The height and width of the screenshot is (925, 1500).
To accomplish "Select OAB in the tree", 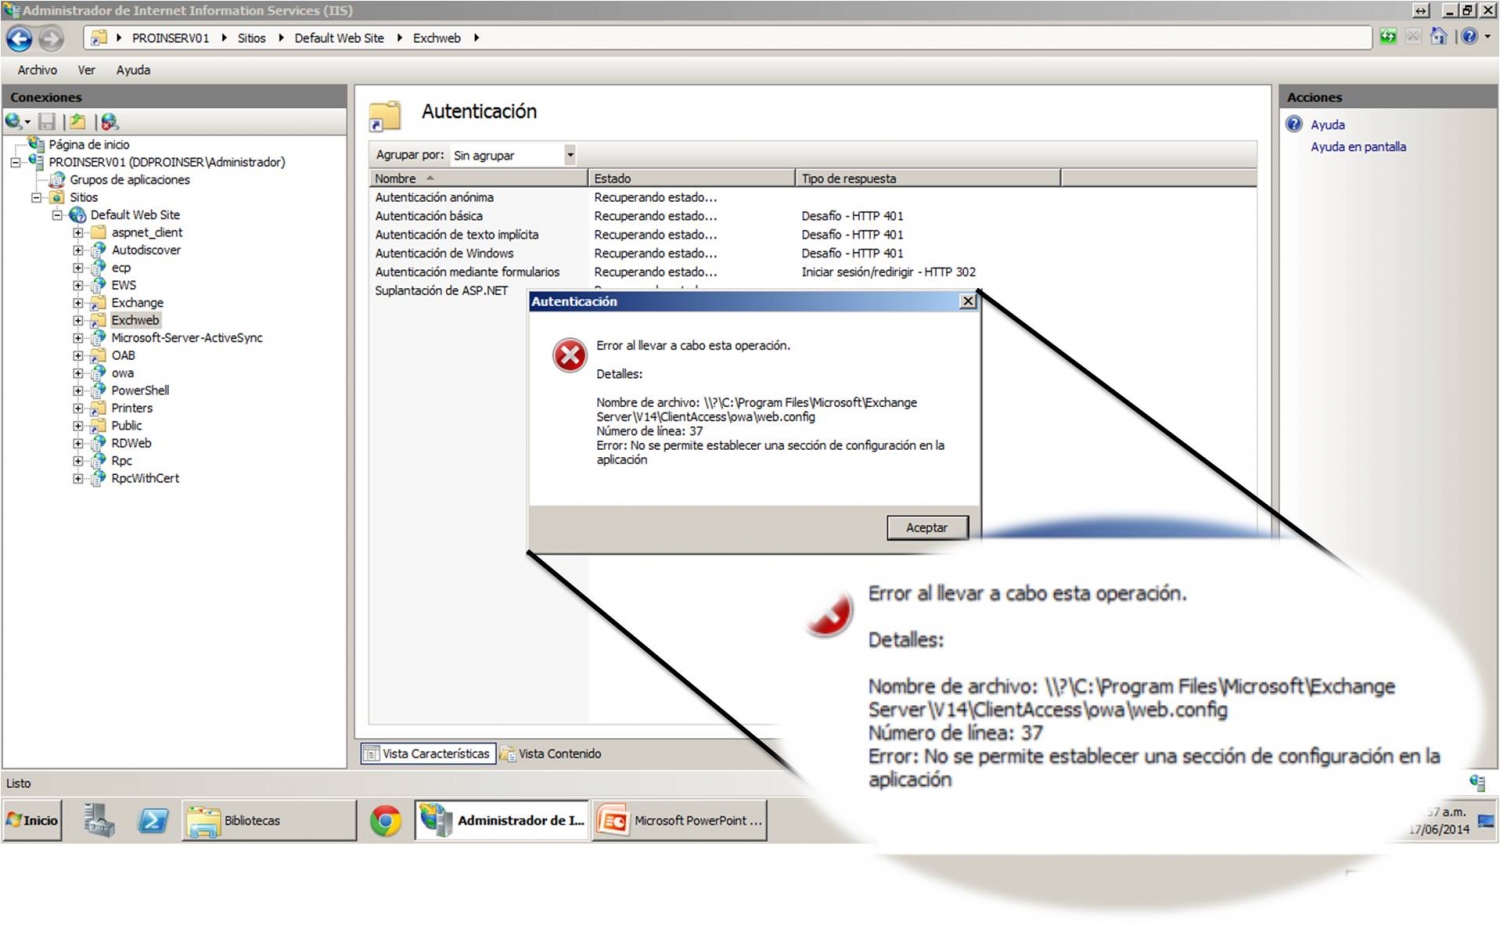I will tap(123, 356).
